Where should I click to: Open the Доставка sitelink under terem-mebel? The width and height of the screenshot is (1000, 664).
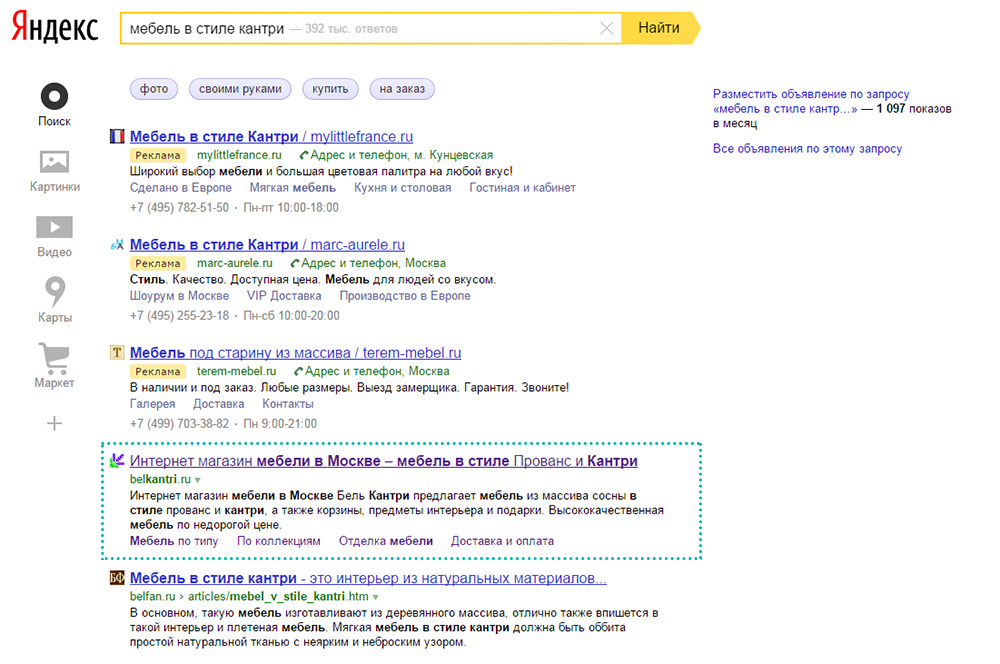[218, 404]
